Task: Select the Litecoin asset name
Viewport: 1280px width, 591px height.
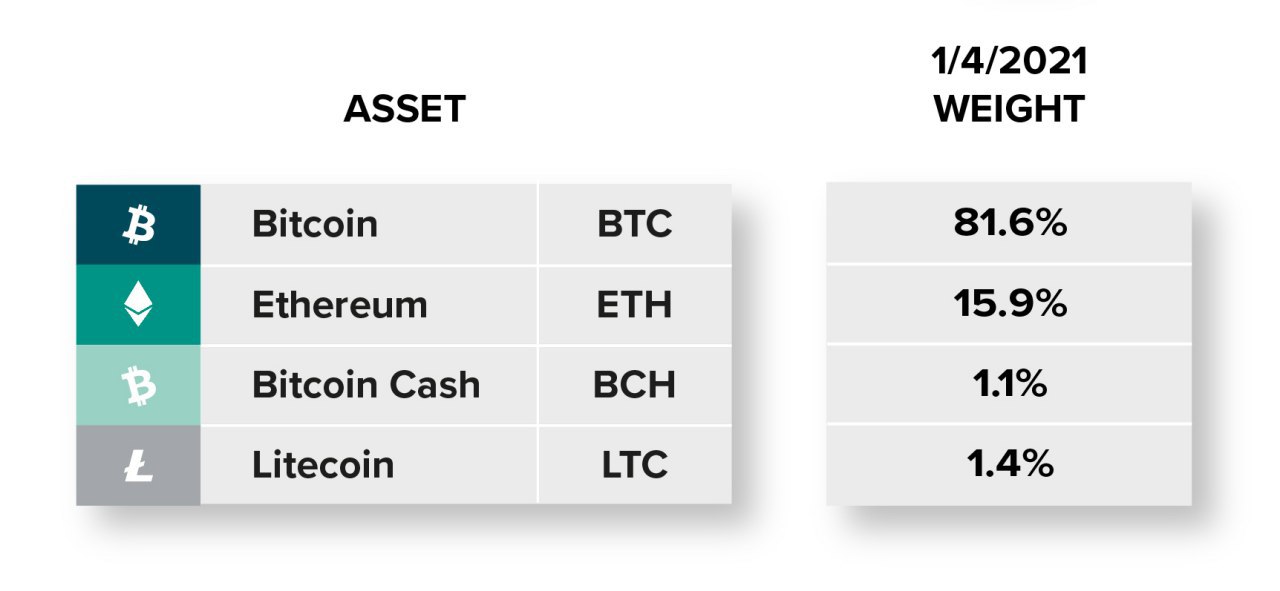Action: click(323, 465)
